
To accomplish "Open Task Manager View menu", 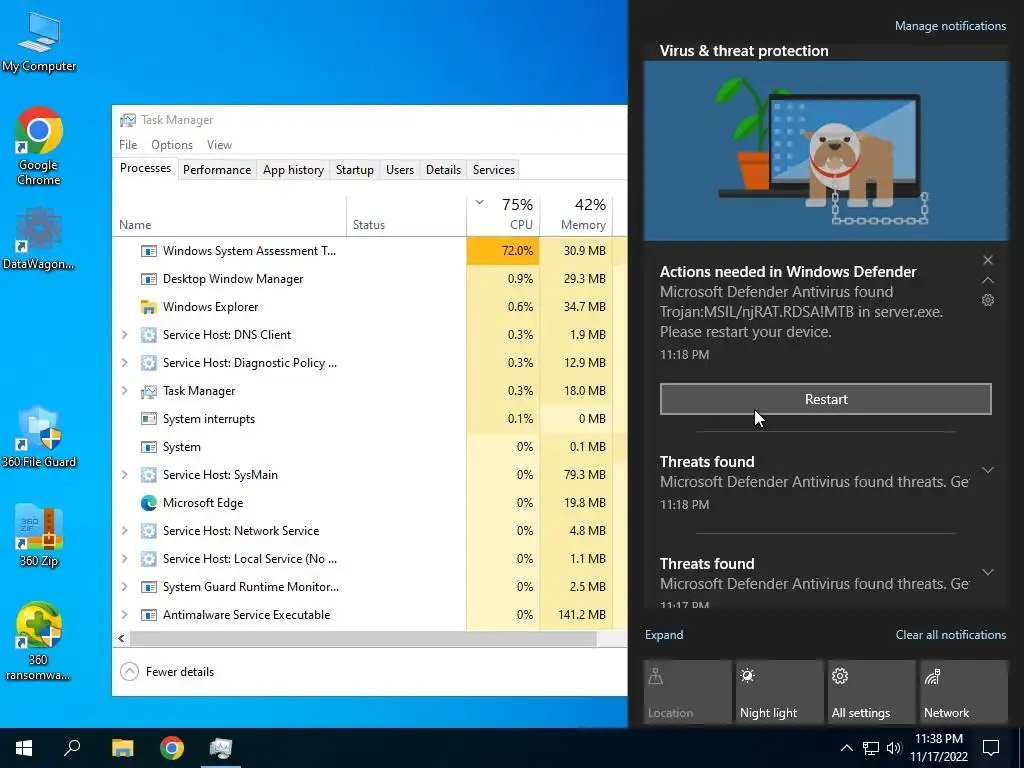I will click(x=219, y=145).
